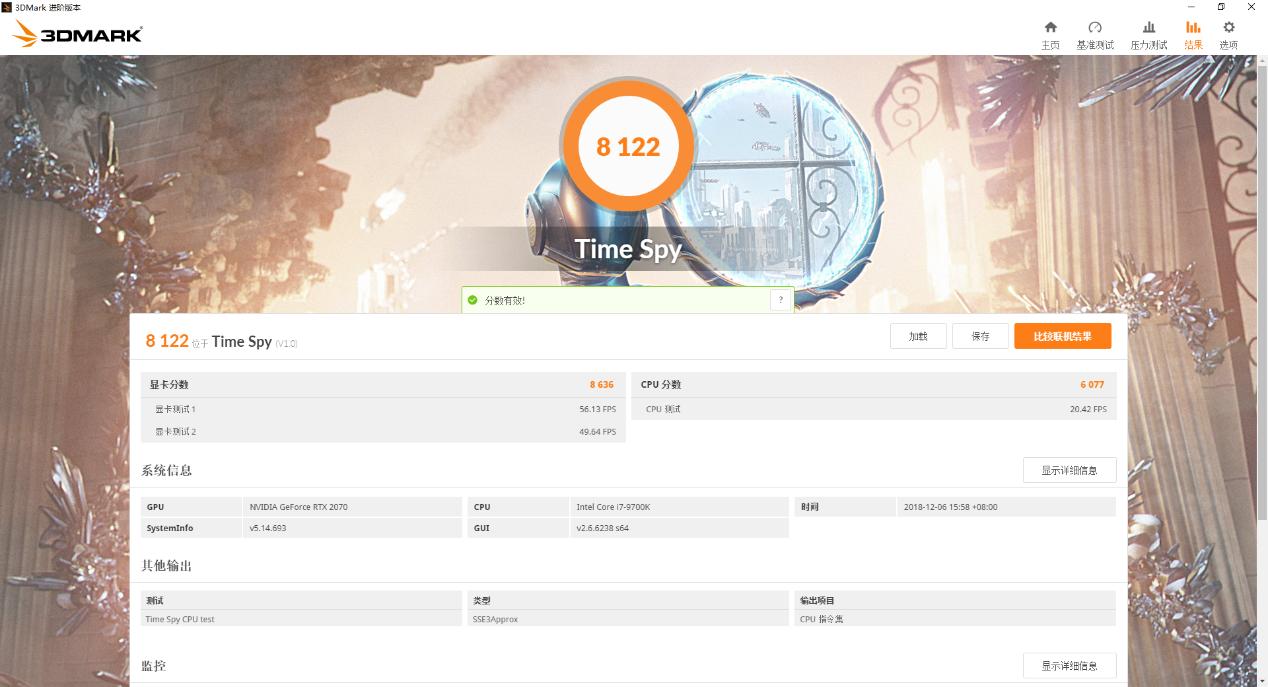Click the 保存 (Save) button
This screenshot has height=687, width=1268.
click(980, 336)
